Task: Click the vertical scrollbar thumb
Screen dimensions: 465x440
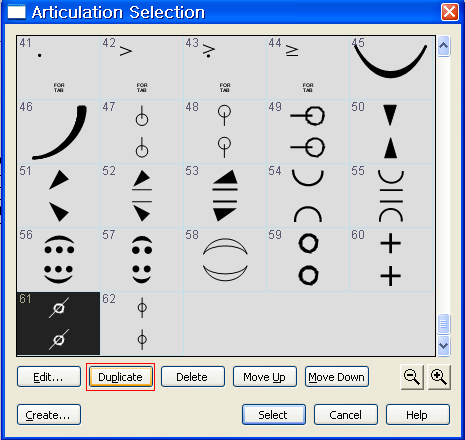Action: click(444, 324)
